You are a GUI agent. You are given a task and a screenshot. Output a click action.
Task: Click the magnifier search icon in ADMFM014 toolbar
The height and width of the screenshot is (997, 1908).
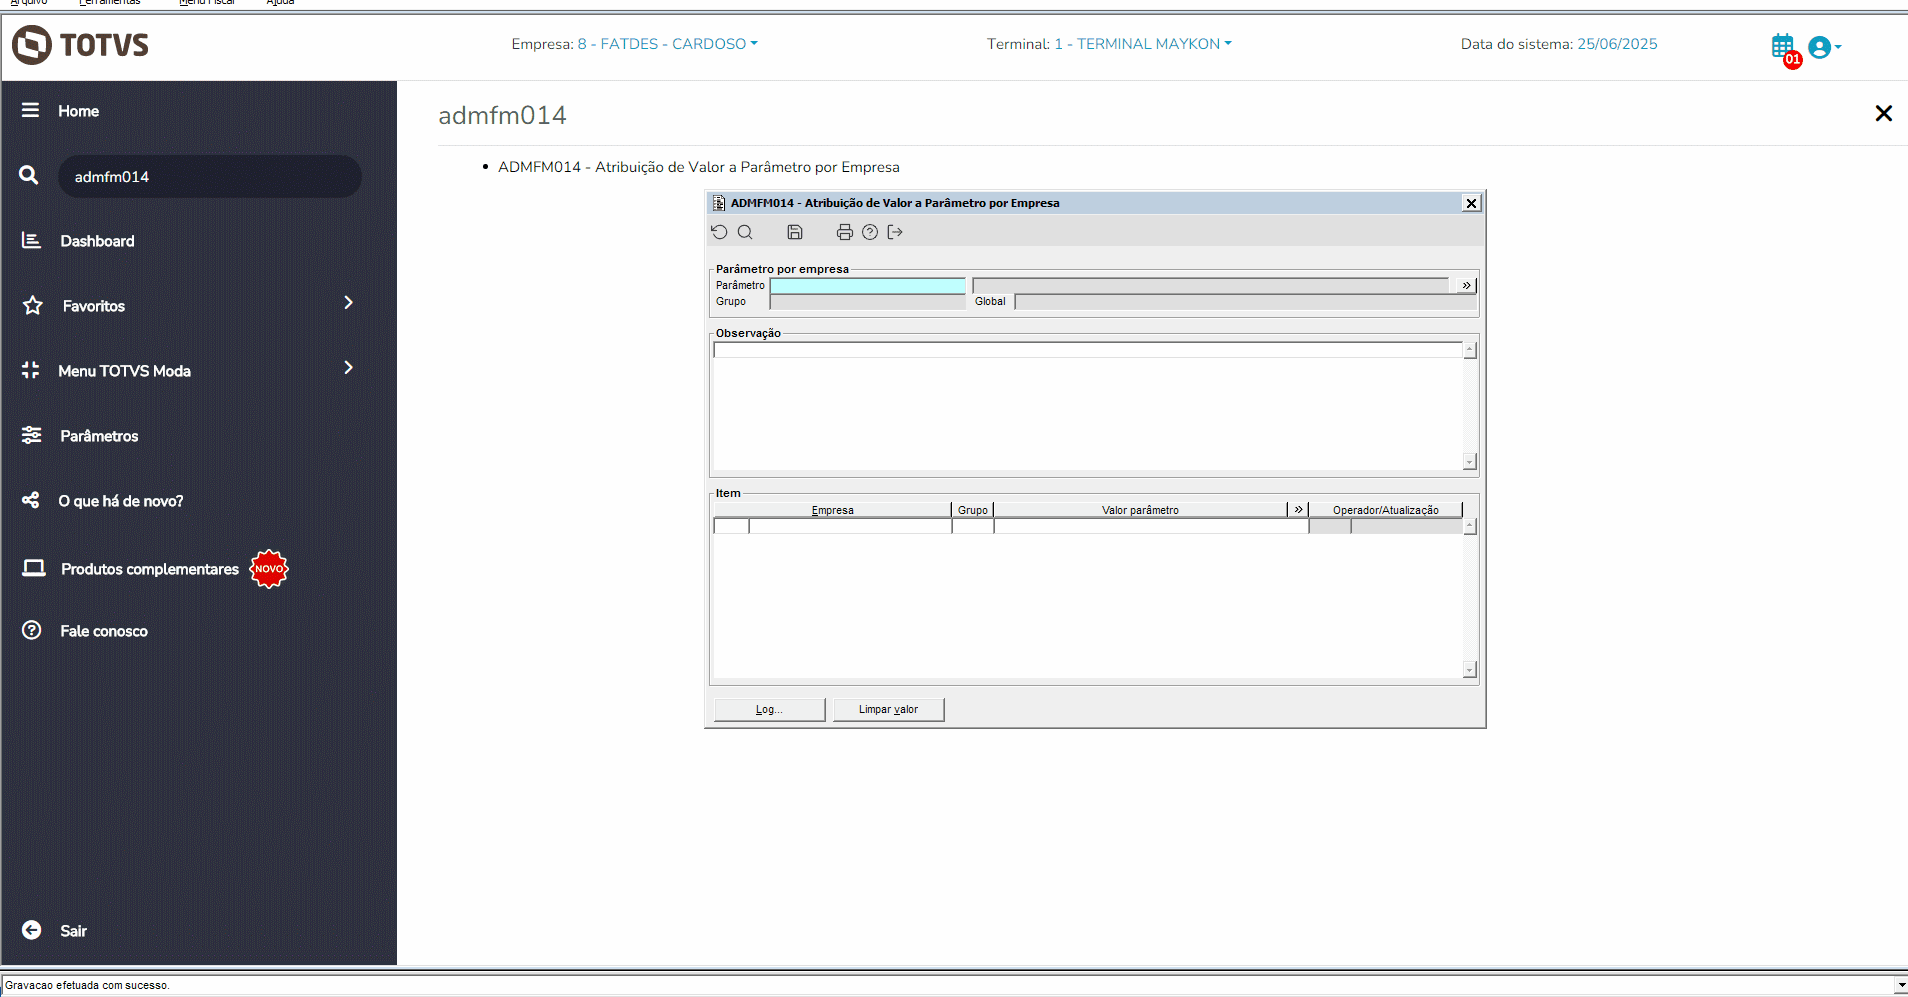pos(745,232)
